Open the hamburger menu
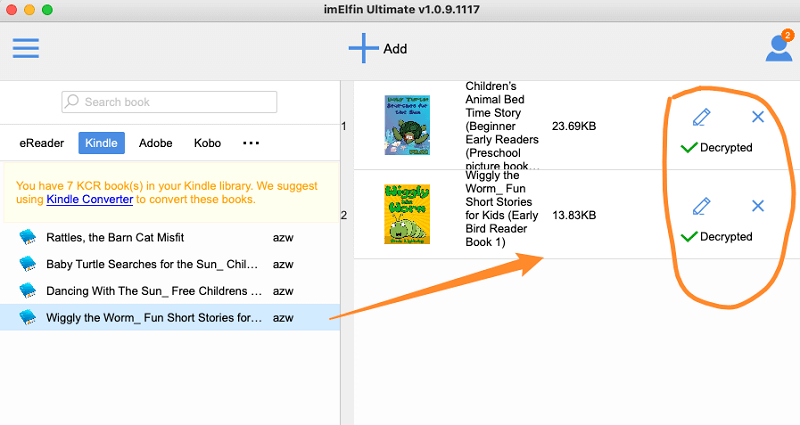 26,48
